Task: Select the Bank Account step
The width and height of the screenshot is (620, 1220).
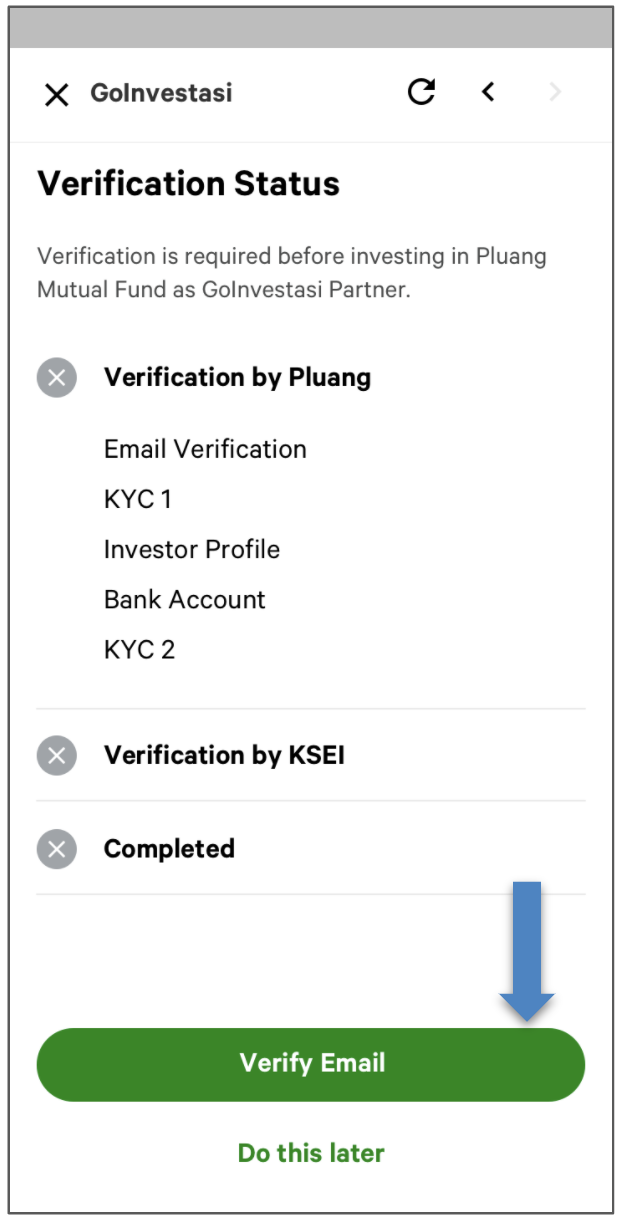Action: (185, 600)
